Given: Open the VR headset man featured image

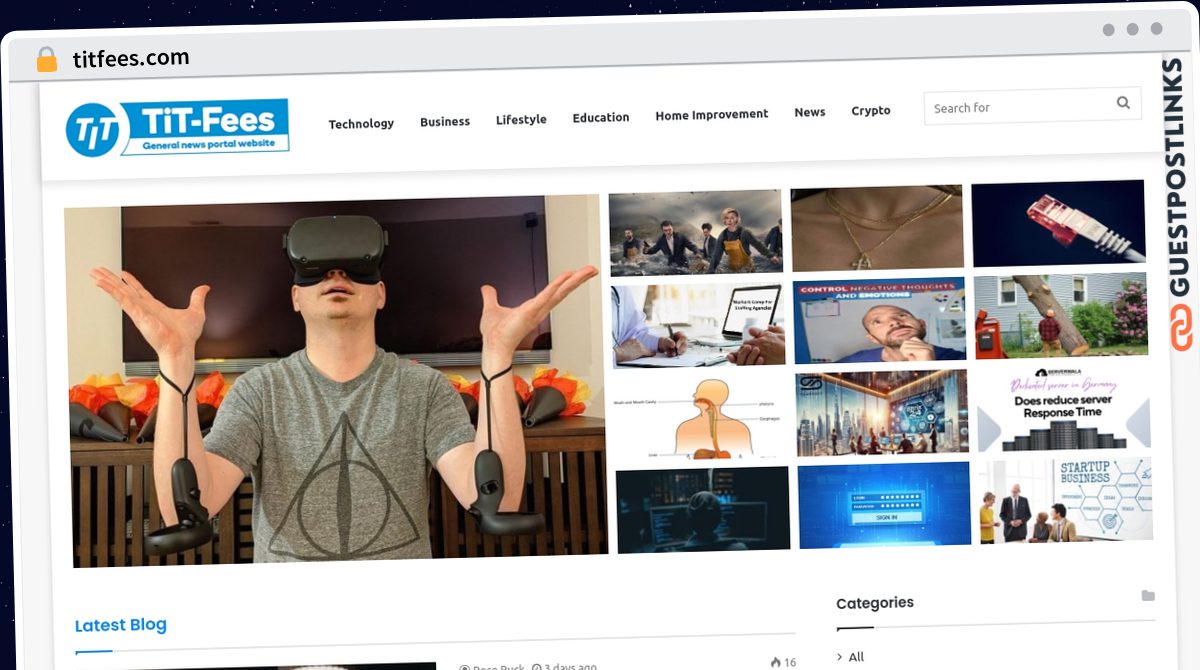Looking at the screenshot, I should [337, 381].
